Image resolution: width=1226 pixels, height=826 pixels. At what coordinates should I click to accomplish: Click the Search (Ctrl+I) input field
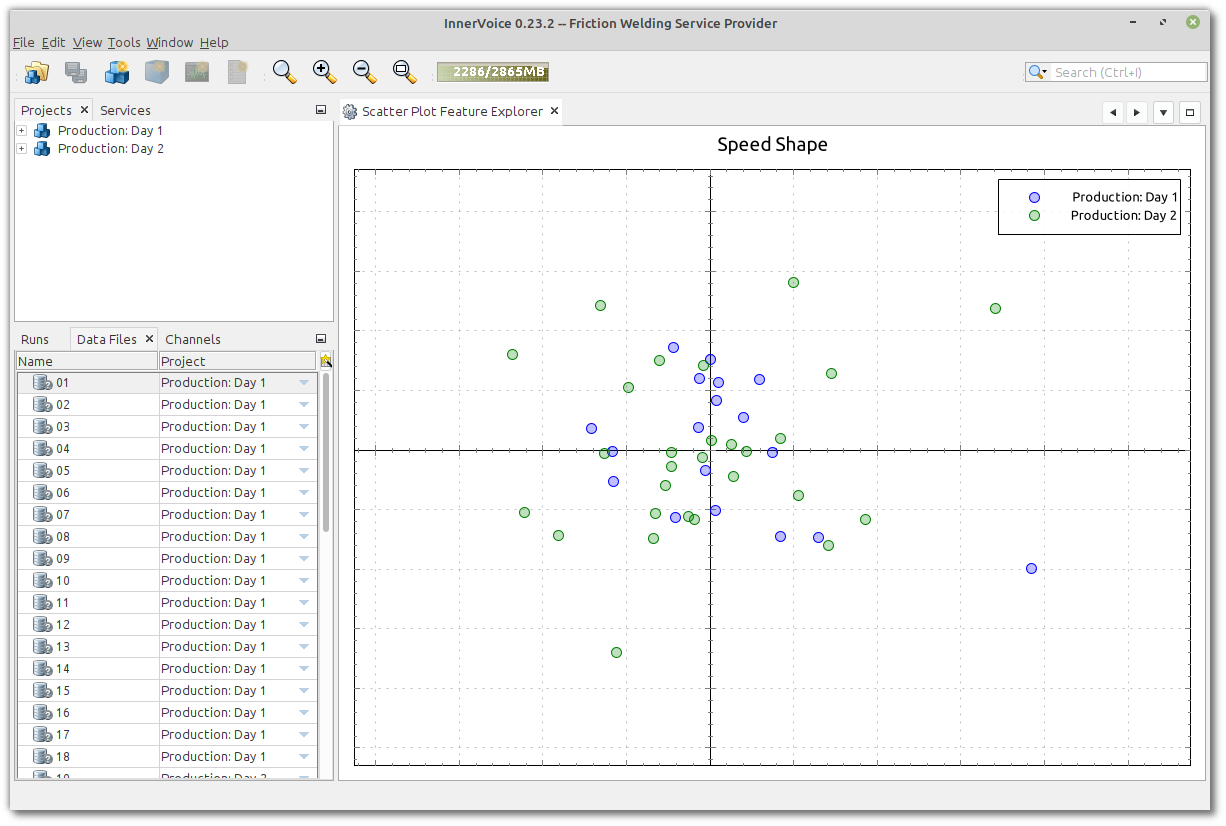pos(1129,72)
